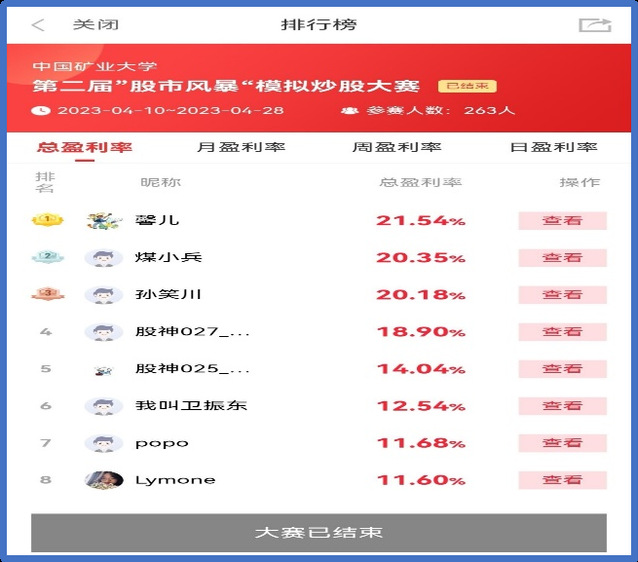Click 查看 for 馨儿
The width and height of the screenshot is (638, 562).
(x=562, y=221)
